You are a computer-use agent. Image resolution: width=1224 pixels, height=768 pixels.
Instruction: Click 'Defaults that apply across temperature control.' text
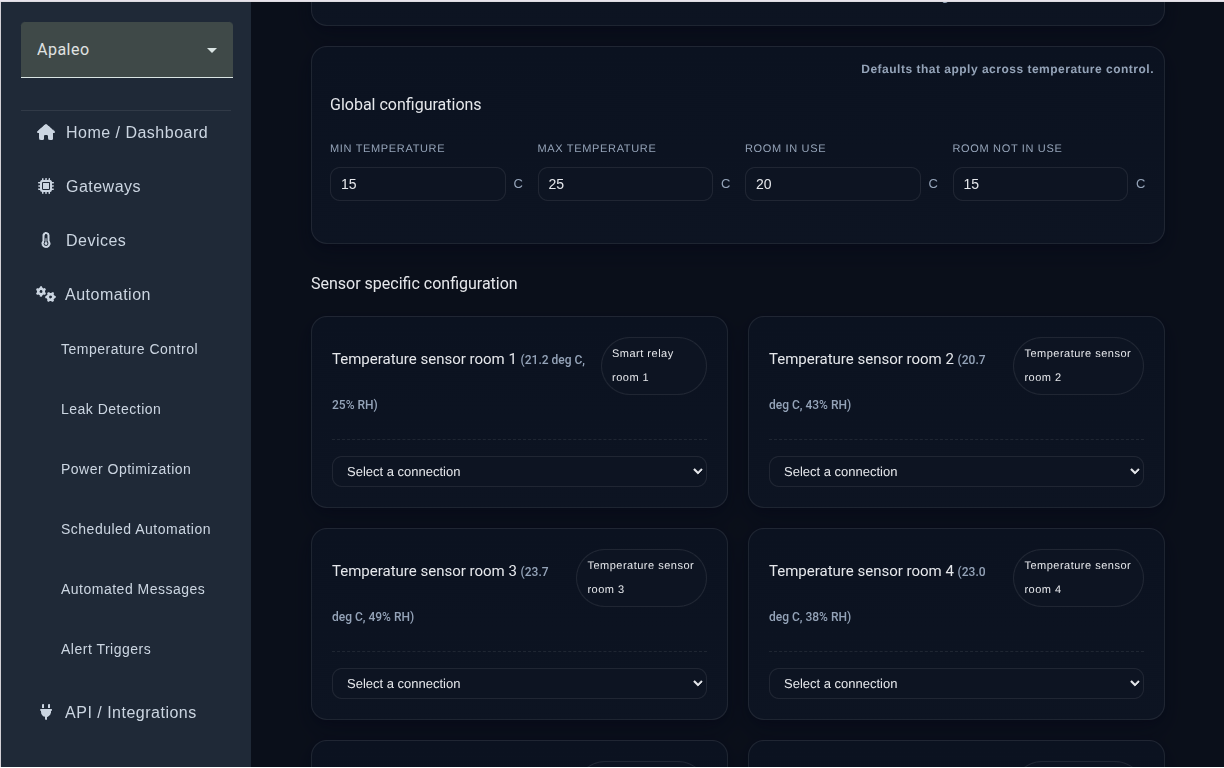tap(1007, 69)
